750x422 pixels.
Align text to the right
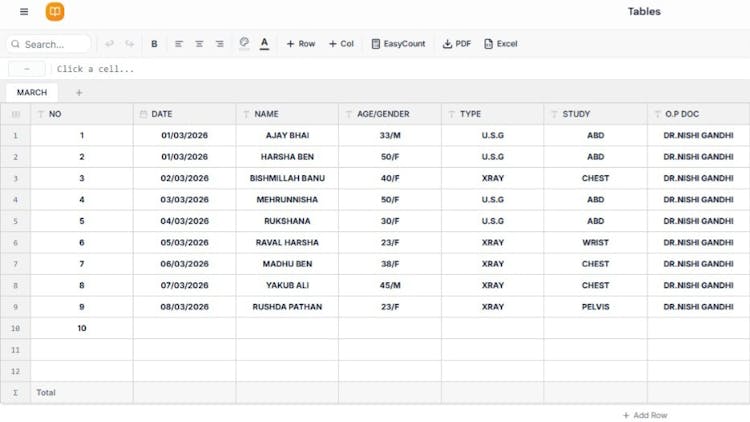click(x=219, y=44)
